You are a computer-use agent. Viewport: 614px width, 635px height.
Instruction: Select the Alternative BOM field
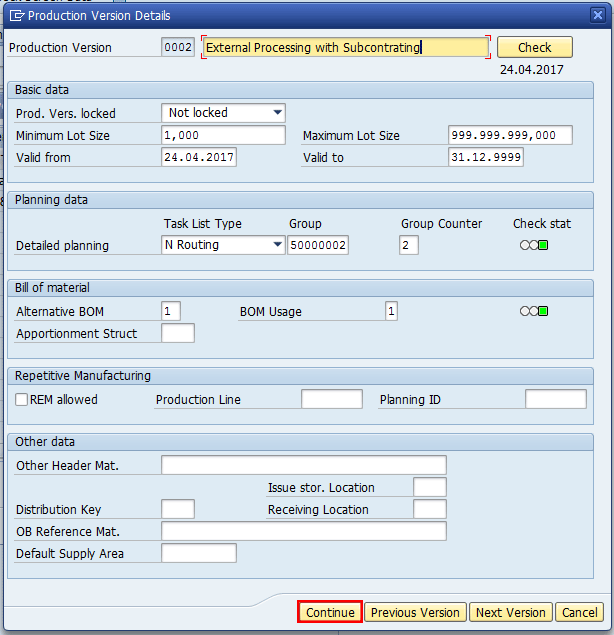(171, 311)
